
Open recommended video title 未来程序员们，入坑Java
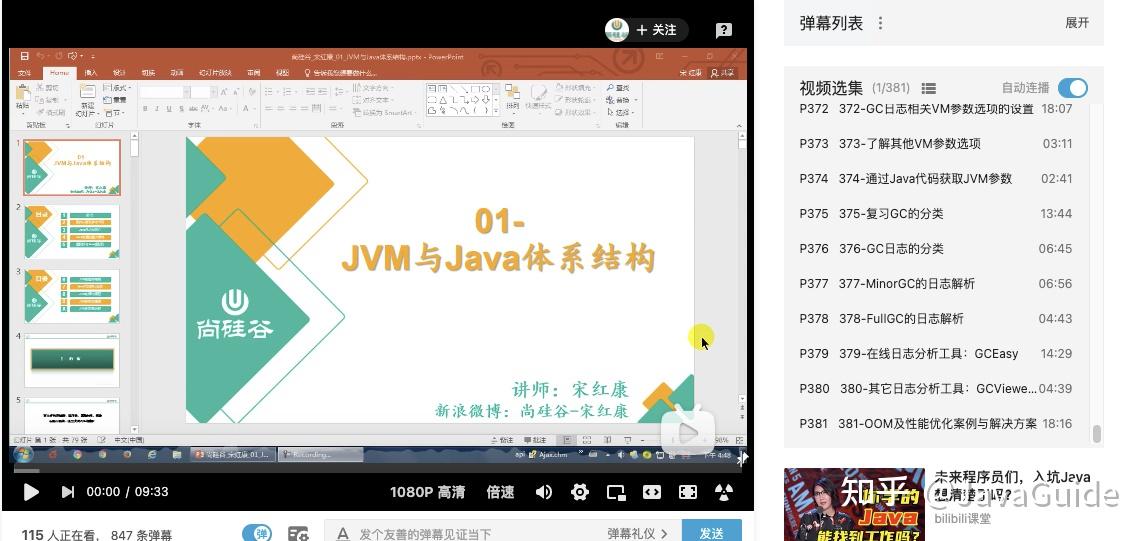(x=1013, y=486)
